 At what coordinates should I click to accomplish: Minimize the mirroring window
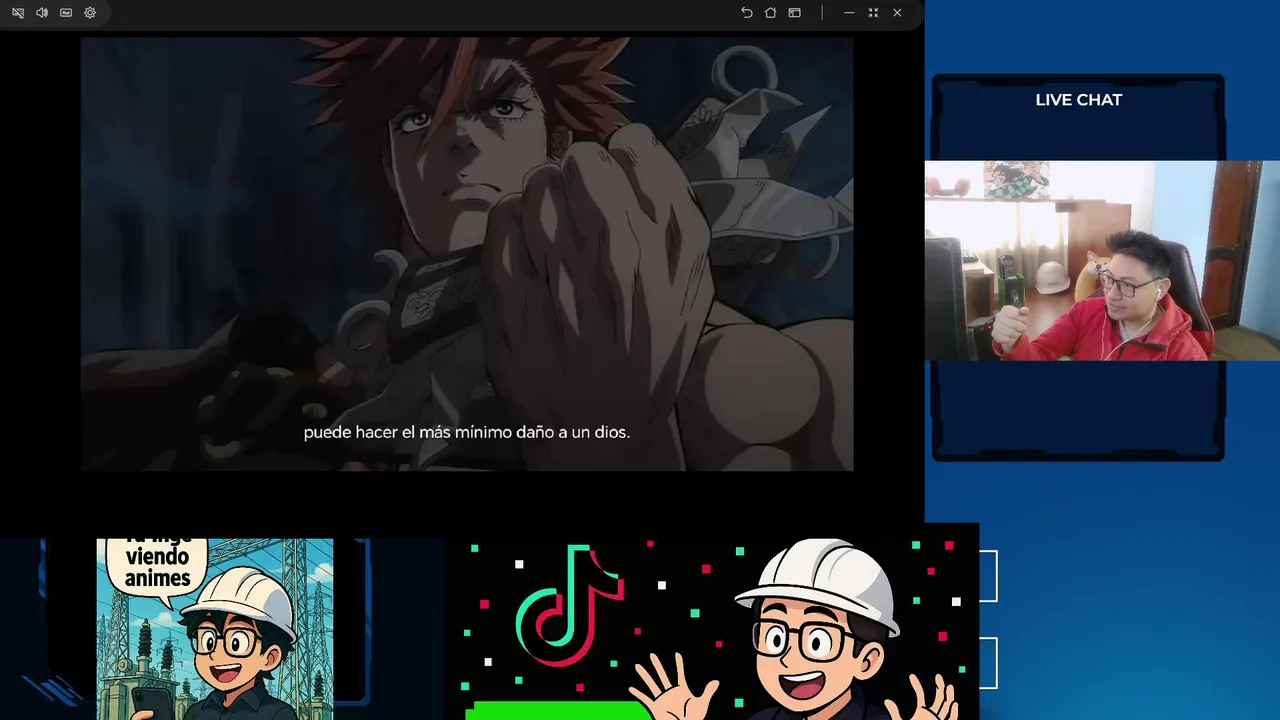coord(849,13)
